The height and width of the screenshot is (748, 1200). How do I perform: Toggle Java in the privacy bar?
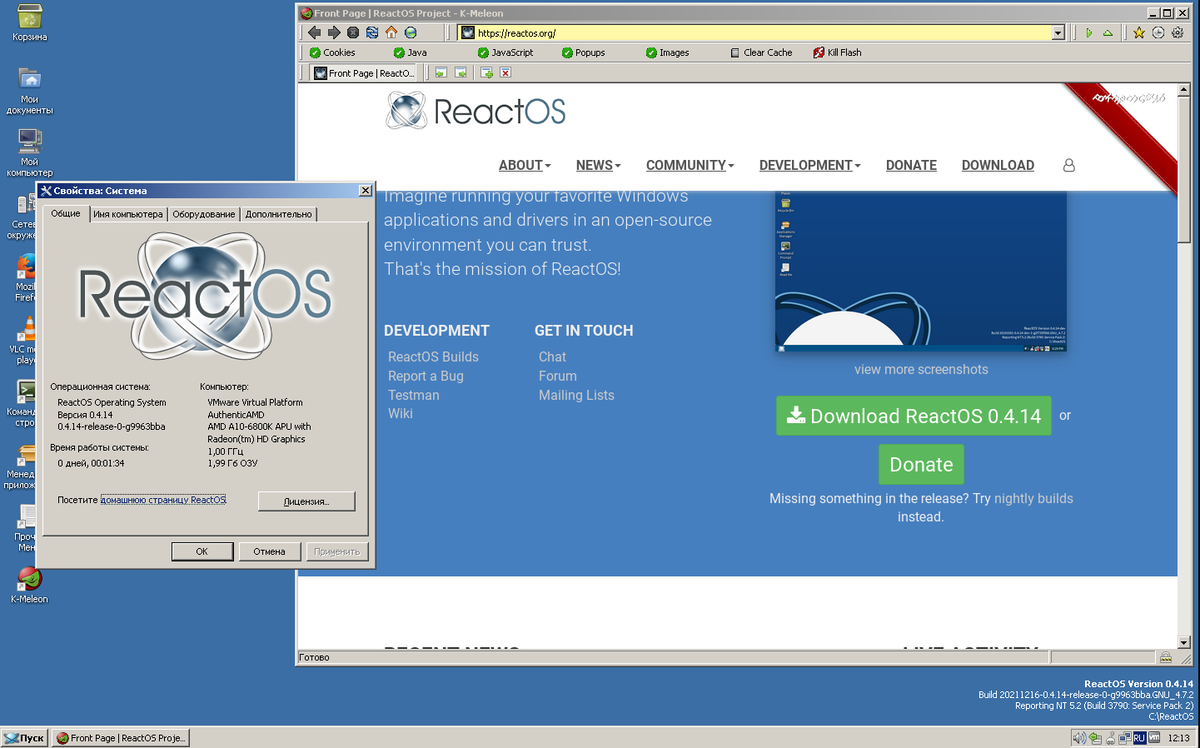[410, 52]
